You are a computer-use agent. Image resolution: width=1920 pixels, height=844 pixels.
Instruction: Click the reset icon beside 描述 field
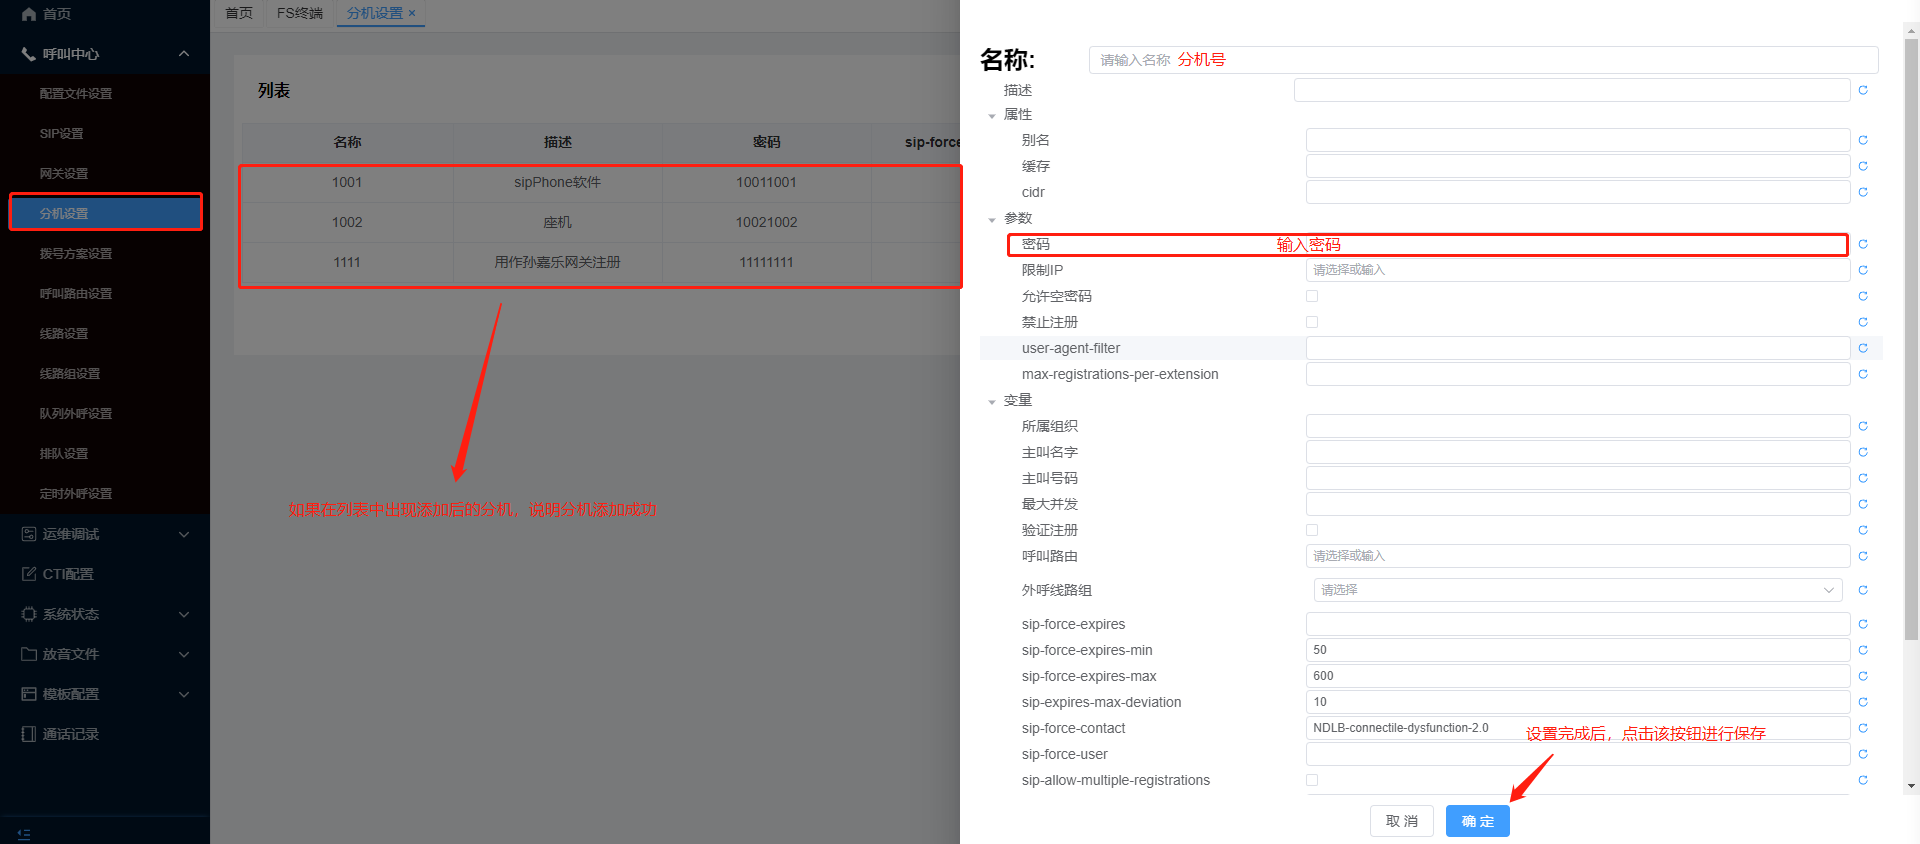[1863, 90]
